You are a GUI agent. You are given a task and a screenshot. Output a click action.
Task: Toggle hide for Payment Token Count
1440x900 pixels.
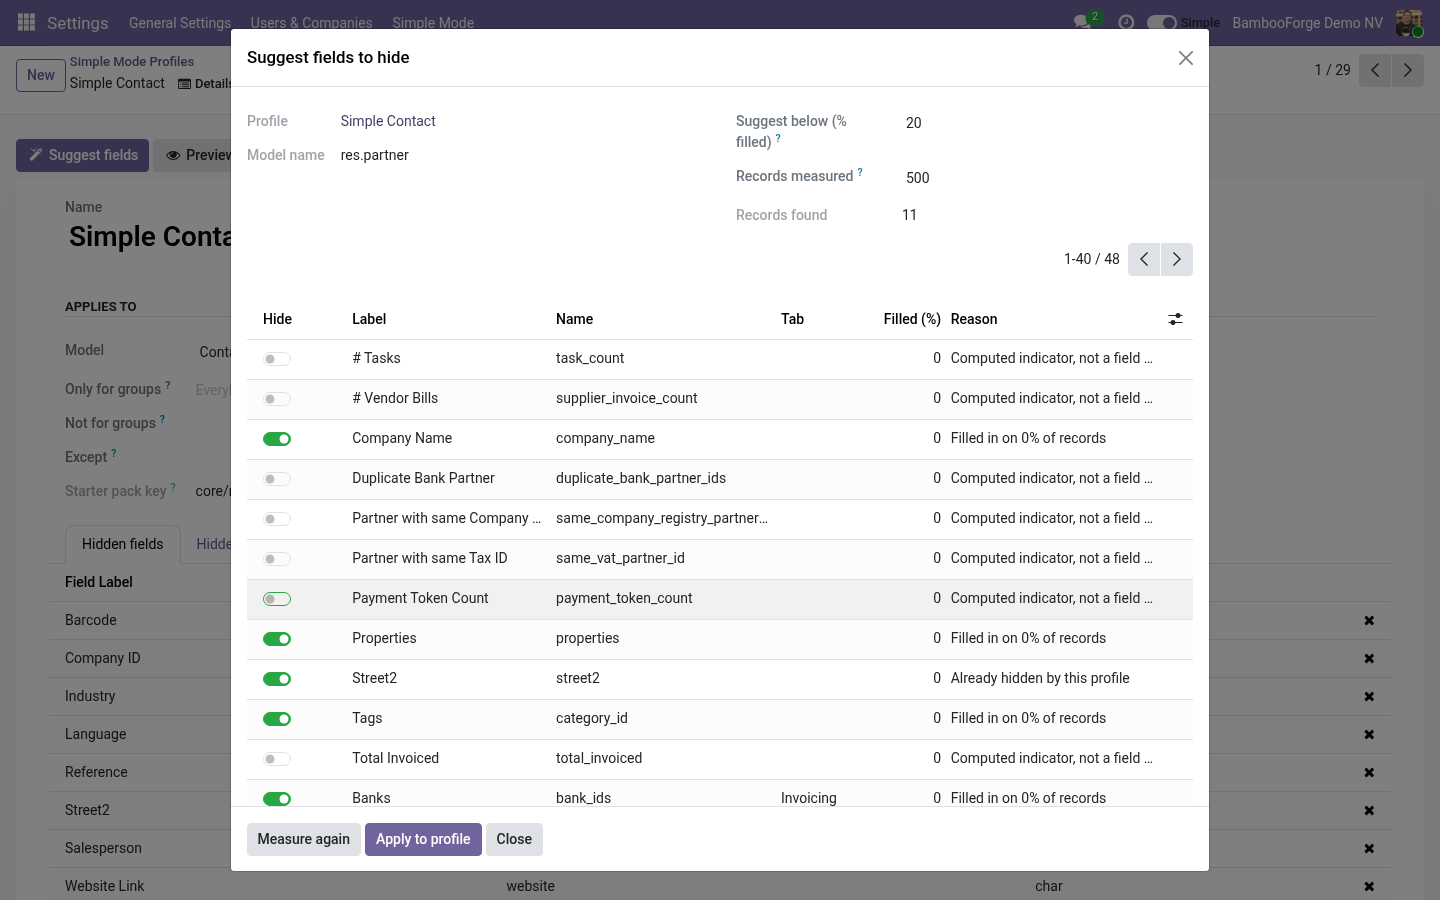[277, 599]
